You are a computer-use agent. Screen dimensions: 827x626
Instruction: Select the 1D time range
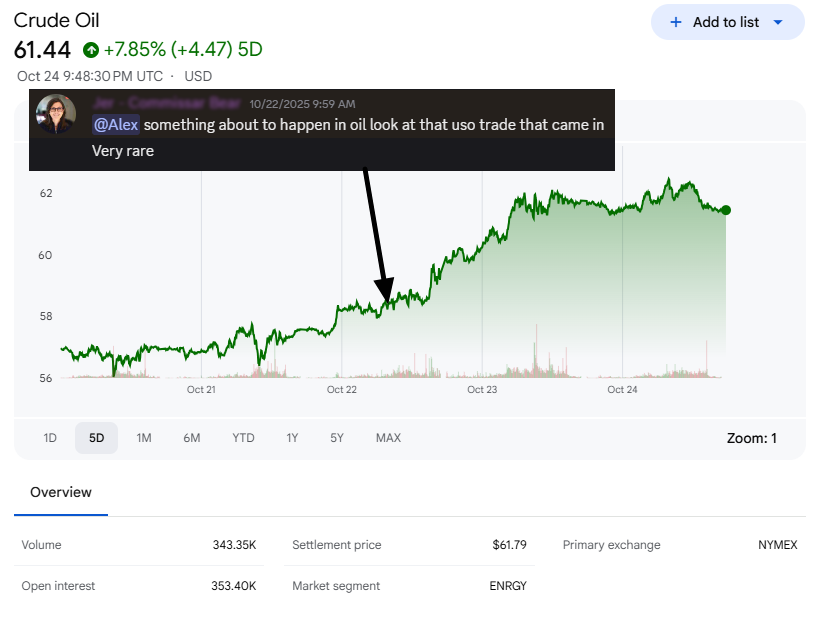coord(50,438)
